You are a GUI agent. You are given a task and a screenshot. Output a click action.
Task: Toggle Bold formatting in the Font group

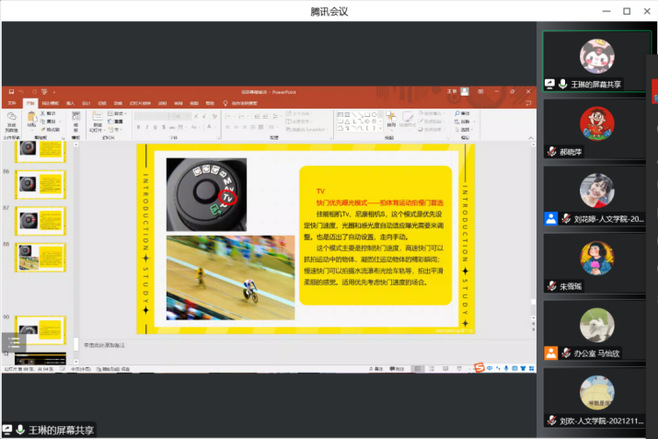pos(139,127)
